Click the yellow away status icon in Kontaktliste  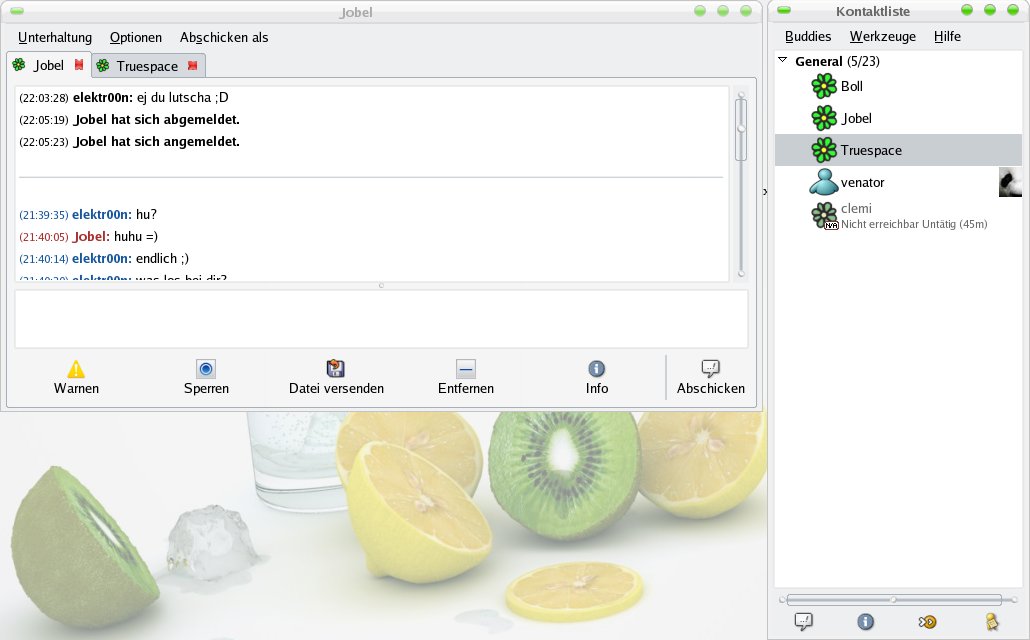pyautogui.click(x=991, y=622)
